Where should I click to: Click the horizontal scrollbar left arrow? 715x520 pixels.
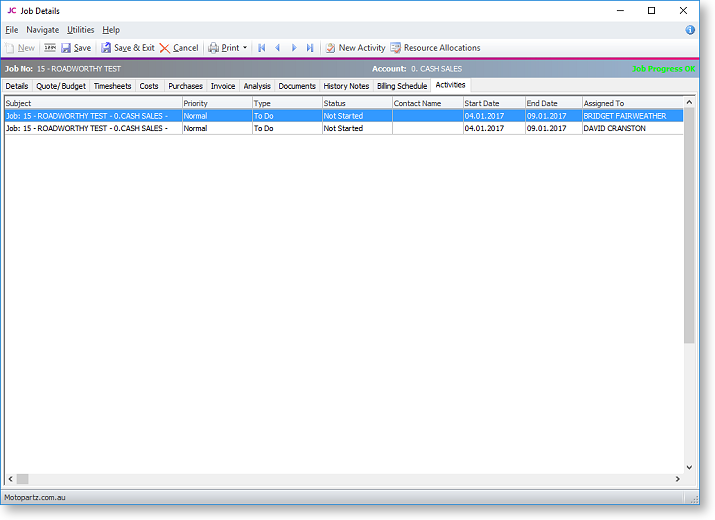[10, 479]
